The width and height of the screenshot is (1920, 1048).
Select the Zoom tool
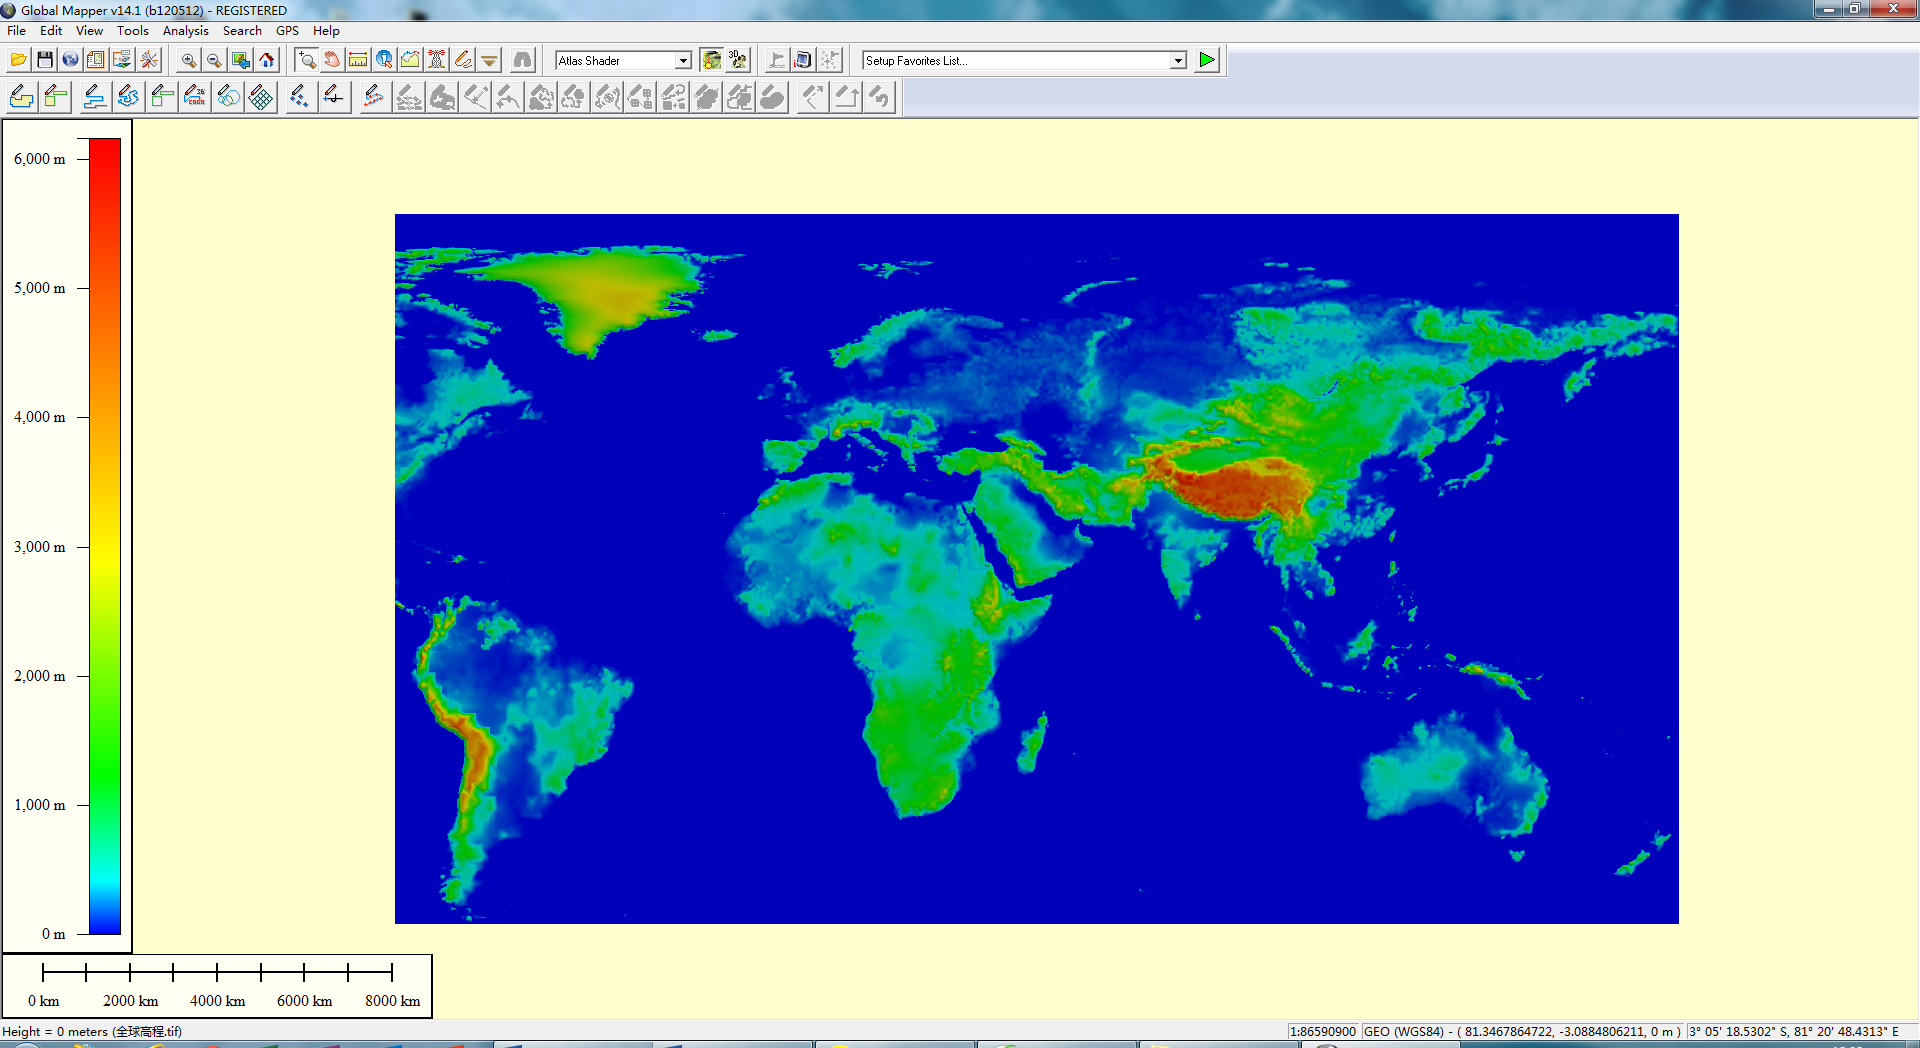click(306, 60)
